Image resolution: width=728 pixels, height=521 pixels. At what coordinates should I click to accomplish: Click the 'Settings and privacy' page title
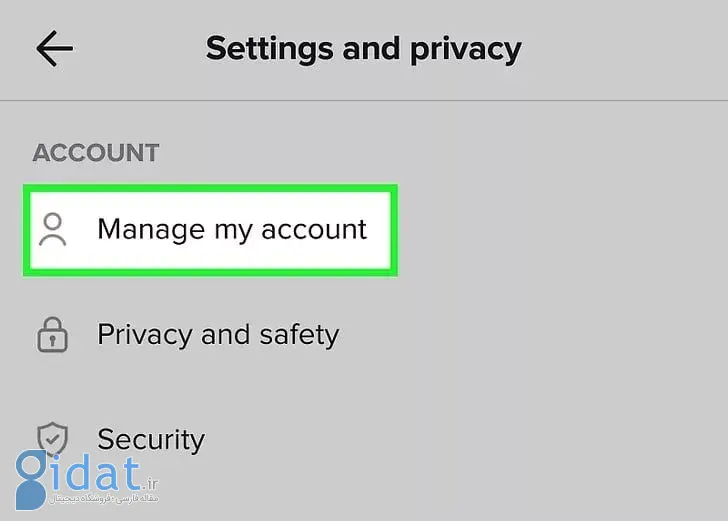[364, 49]
